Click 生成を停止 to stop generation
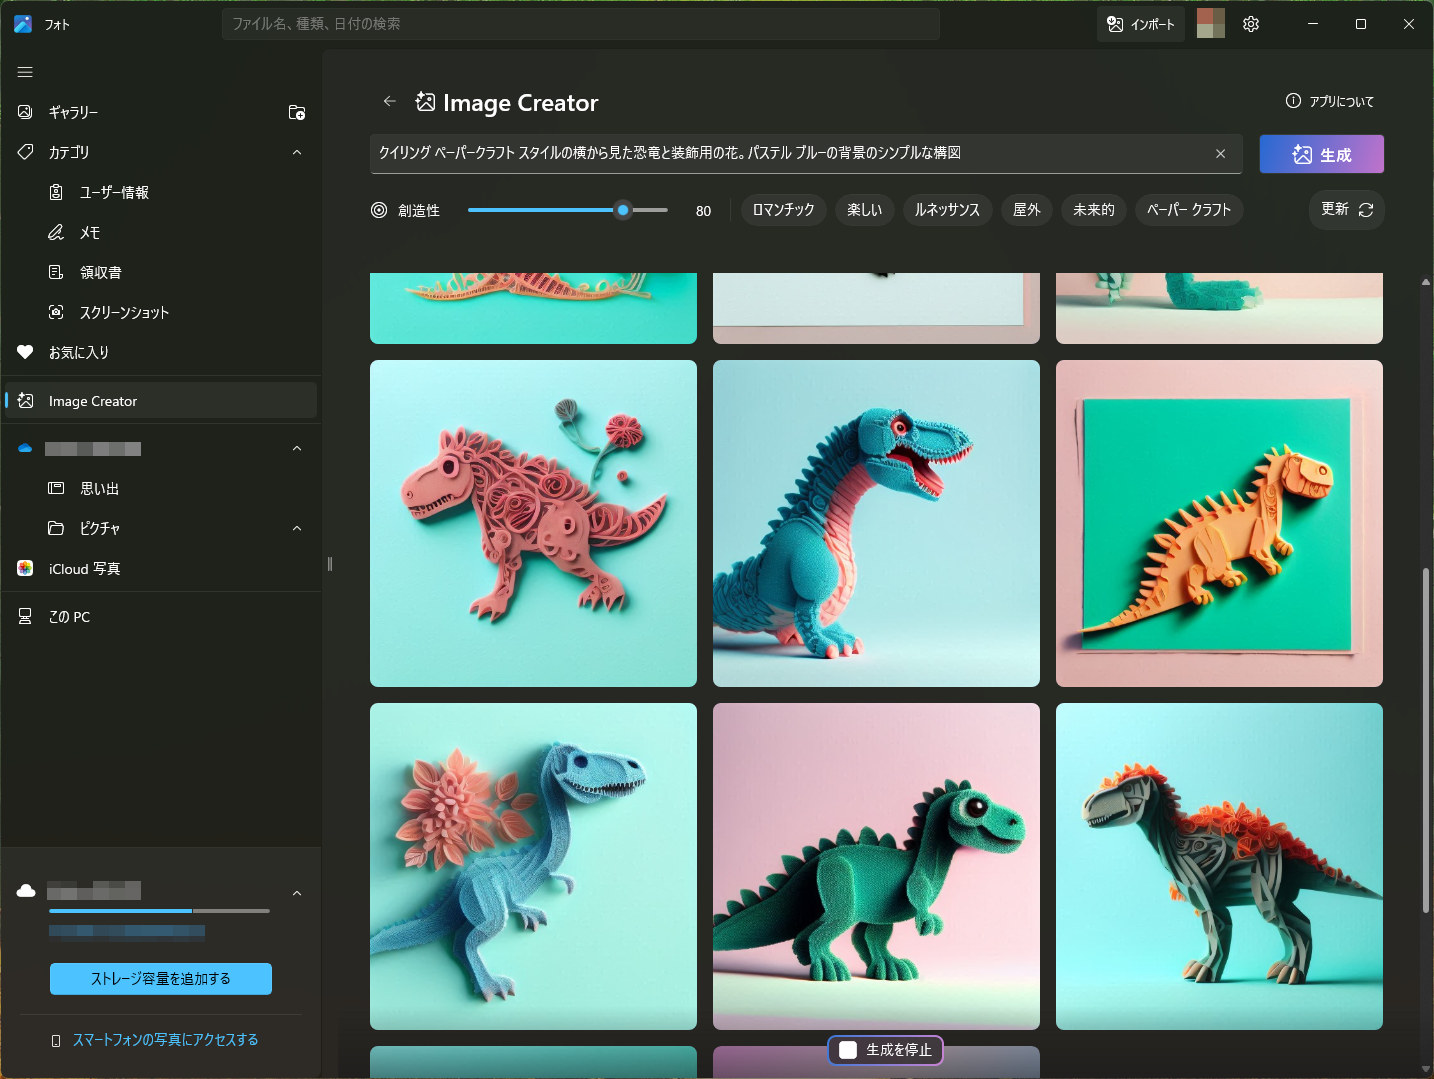Screen dimensions: 1434x1079 coord(885,1050)
